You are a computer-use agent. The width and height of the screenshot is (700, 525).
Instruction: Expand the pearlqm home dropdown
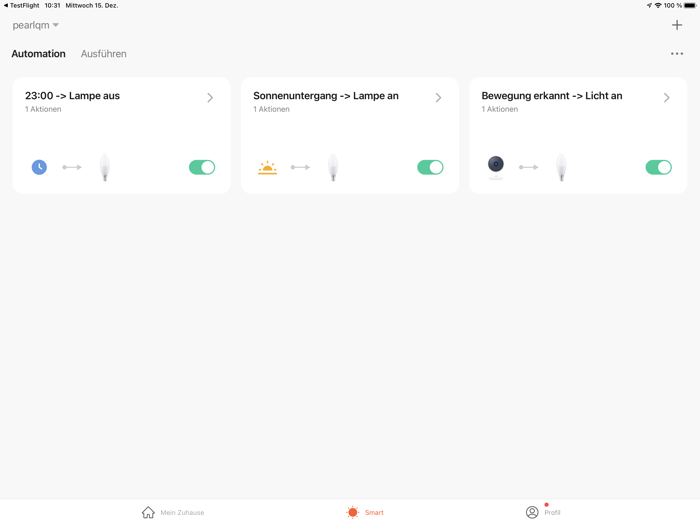coord(35,25)
